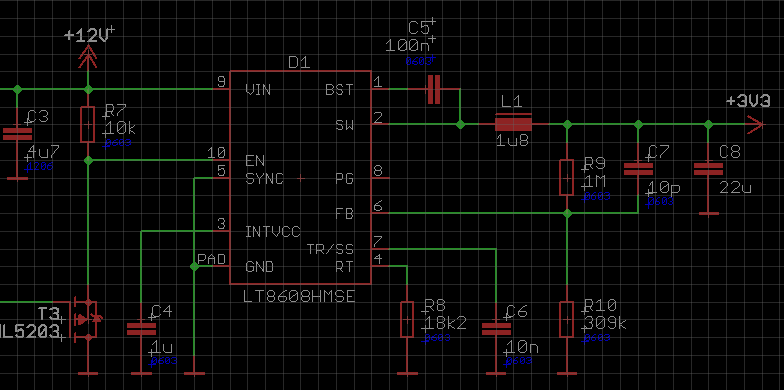Screen dimensions: 784x390
Task: Select the C4 1u capacitor symbol
Action: (142, 329)
